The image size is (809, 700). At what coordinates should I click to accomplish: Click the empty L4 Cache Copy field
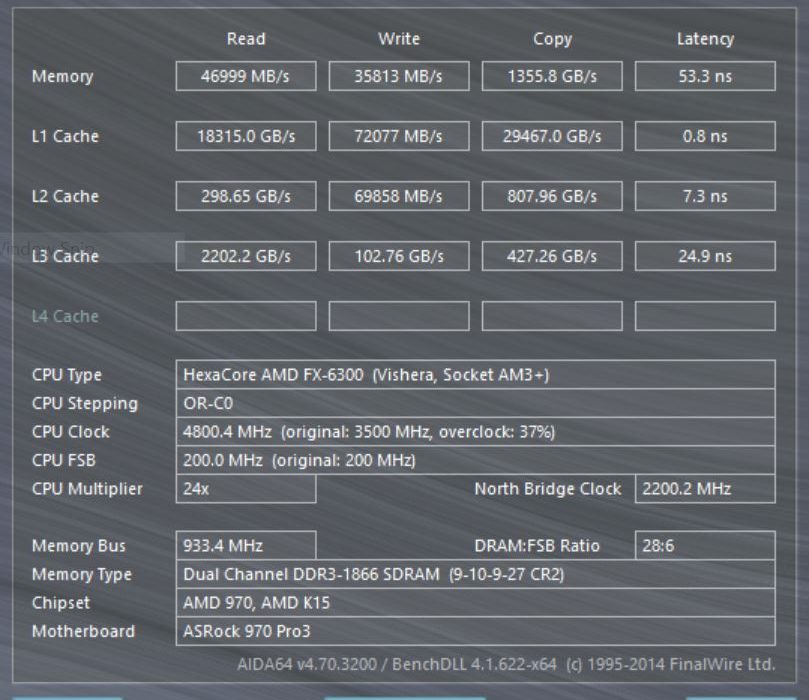552,316
